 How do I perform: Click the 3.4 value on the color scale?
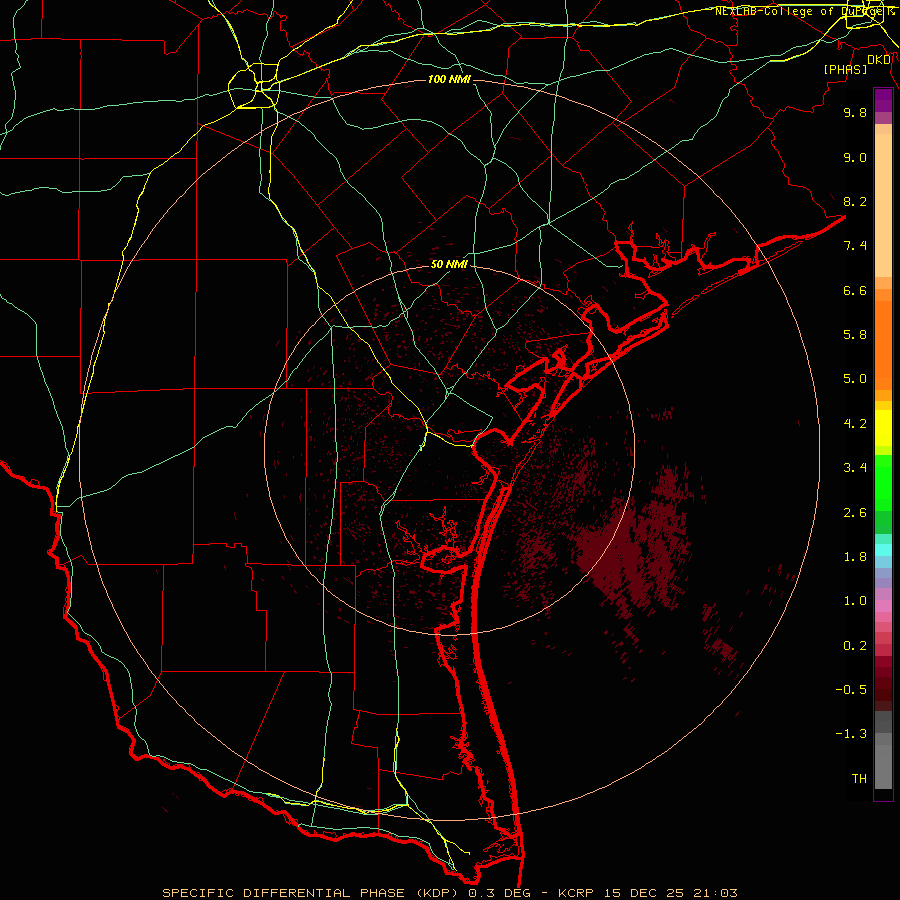pos(855,468)
